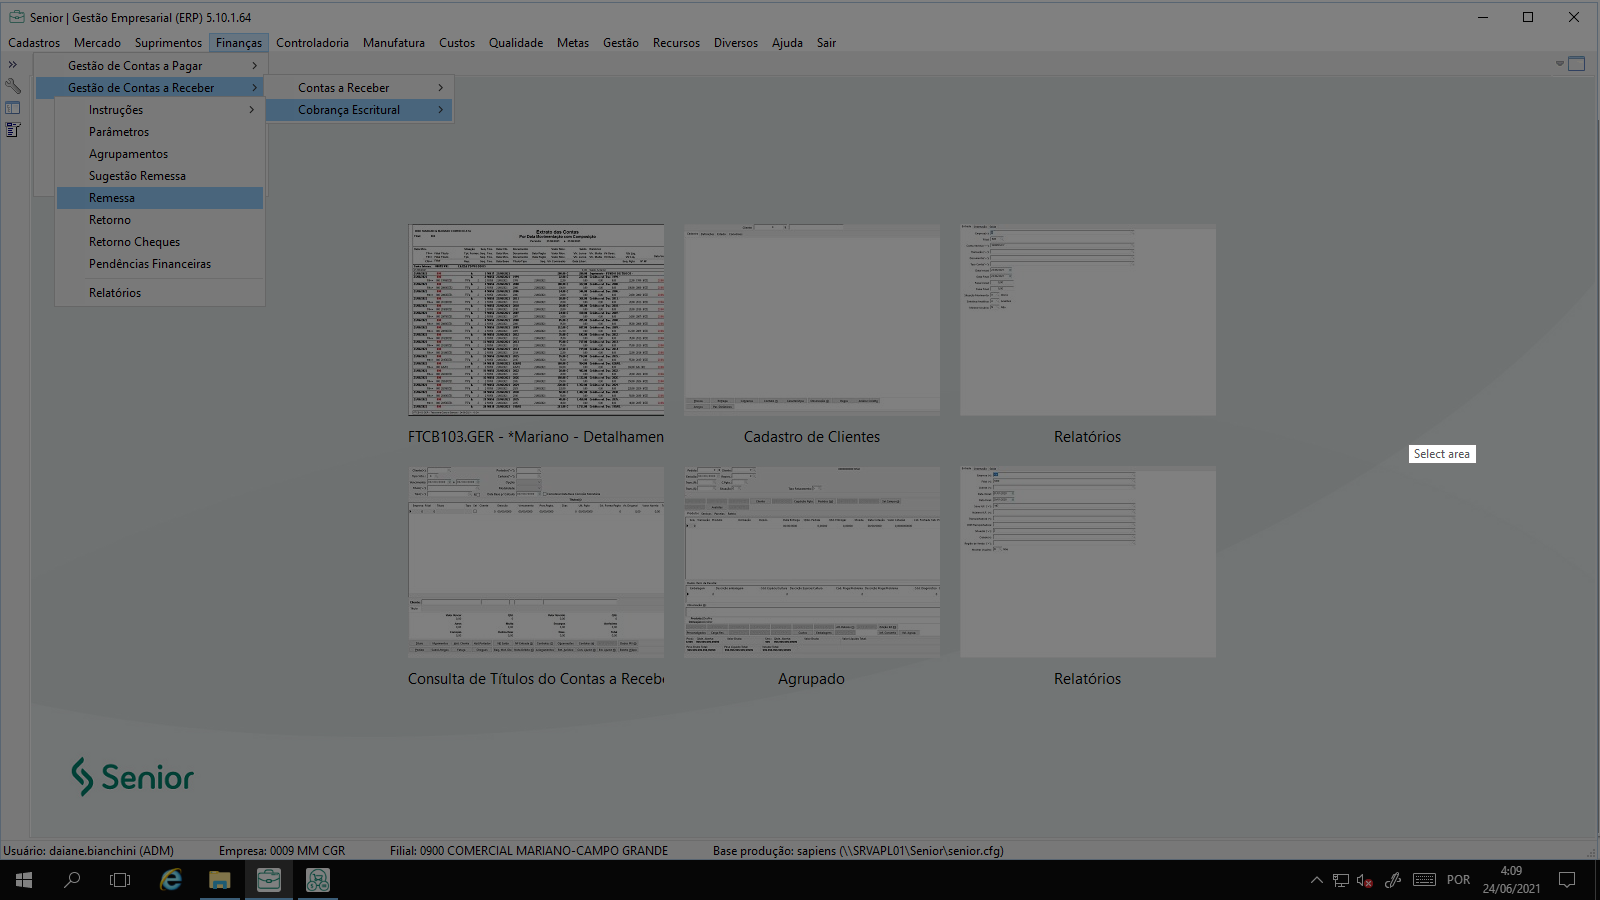Open the Suprimentos menu
The image size is (1600, 900).
[168, 43]
